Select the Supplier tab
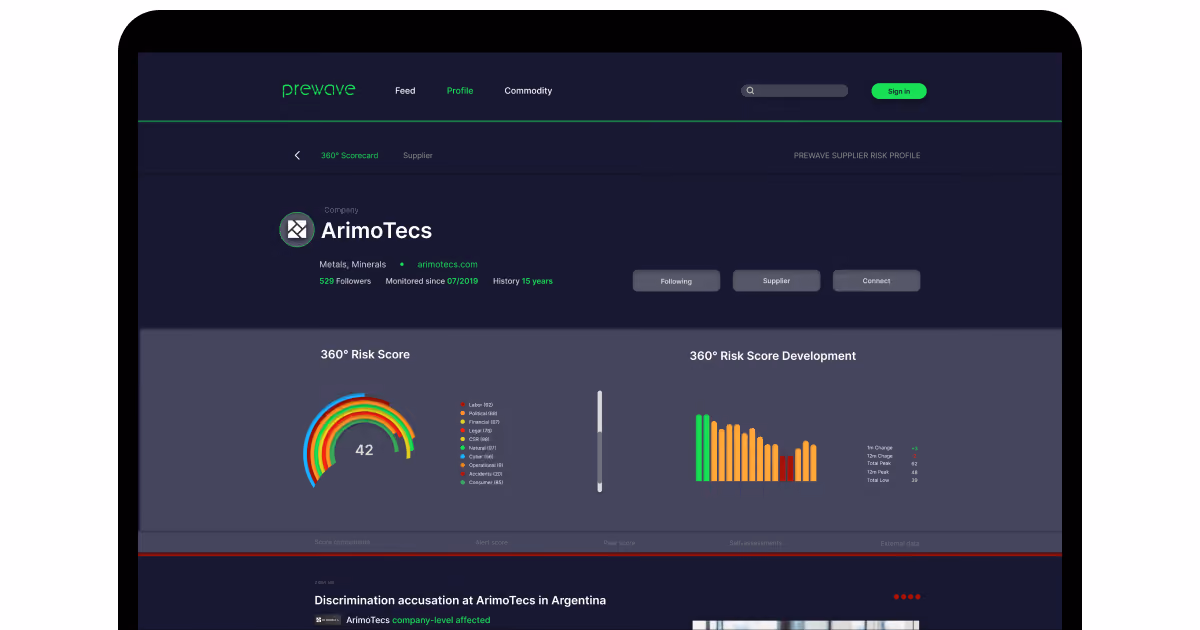The image size is (1200, 630). (418, 156)
